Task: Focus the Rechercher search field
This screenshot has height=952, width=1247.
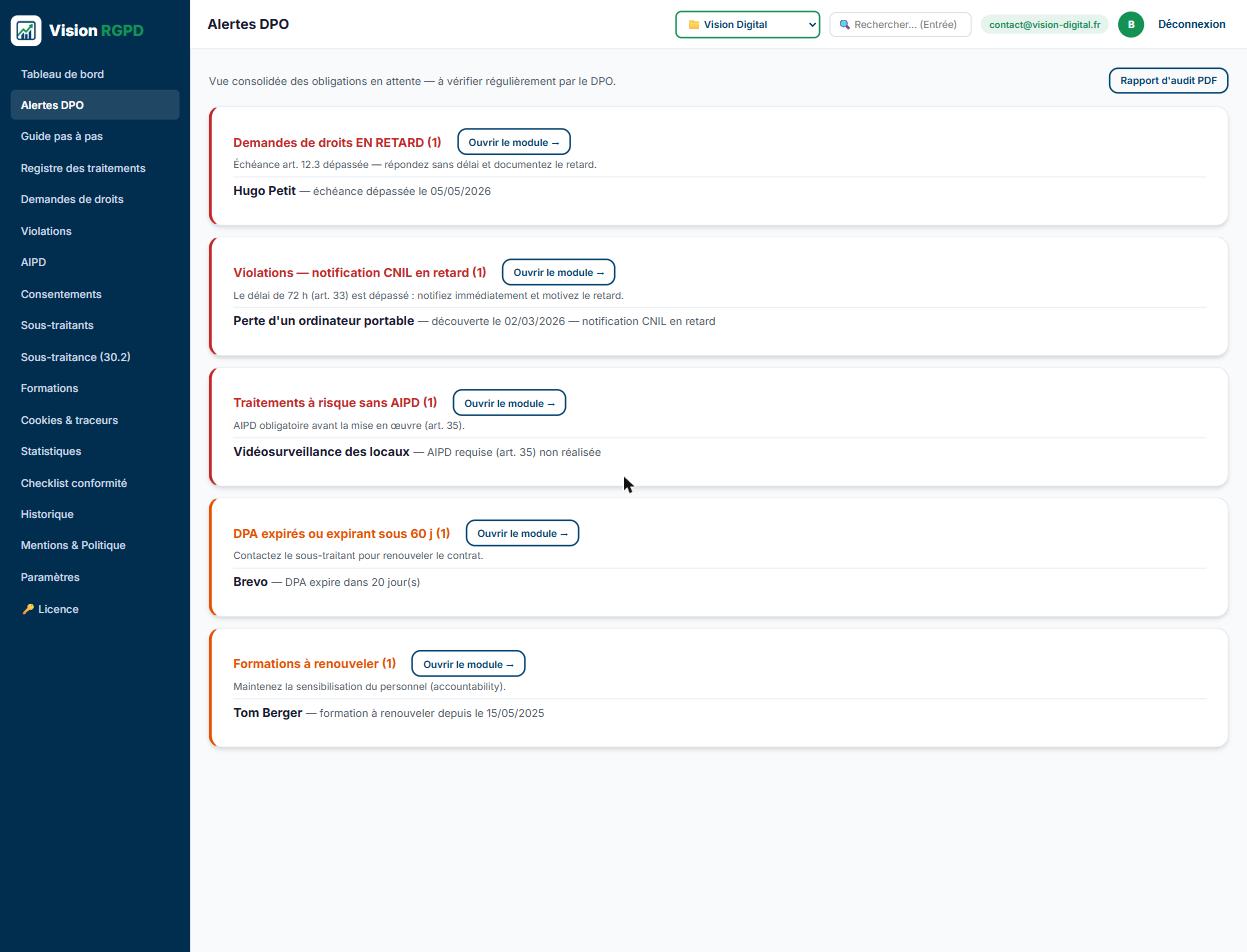Action: tap(900, 24)
